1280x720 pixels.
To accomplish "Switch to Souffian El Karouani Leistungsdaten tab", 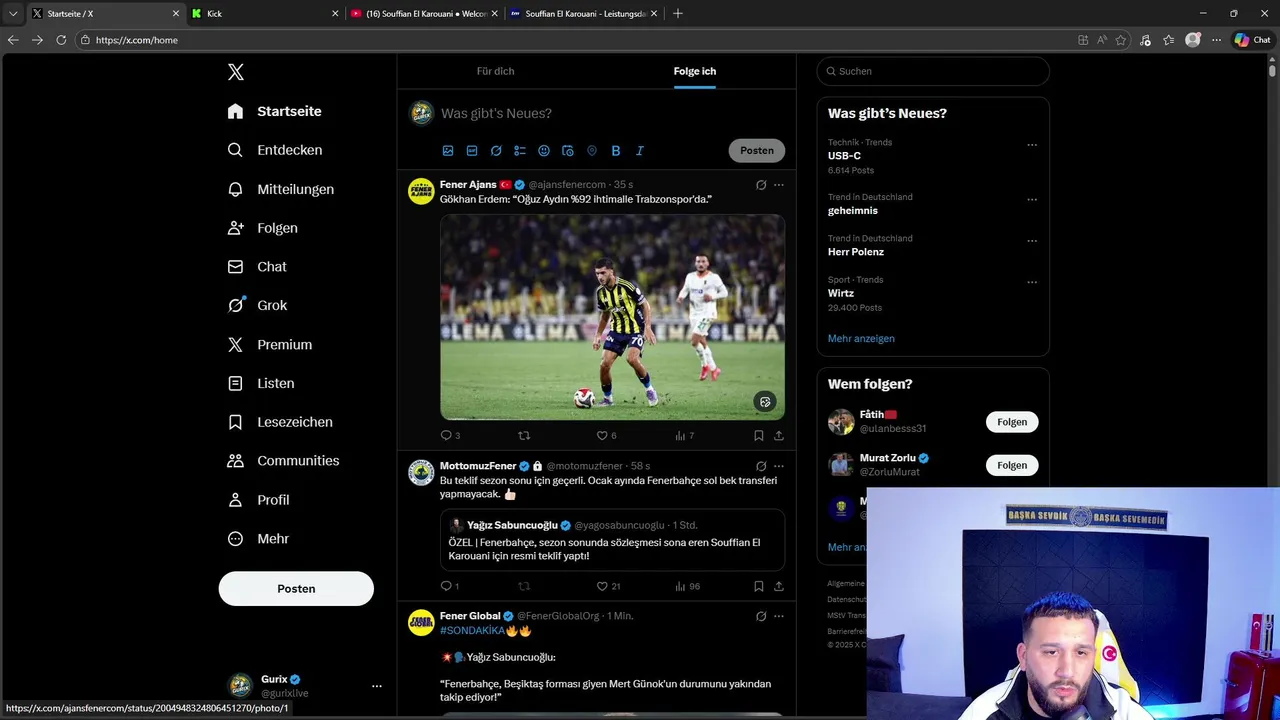I will 584,14.
